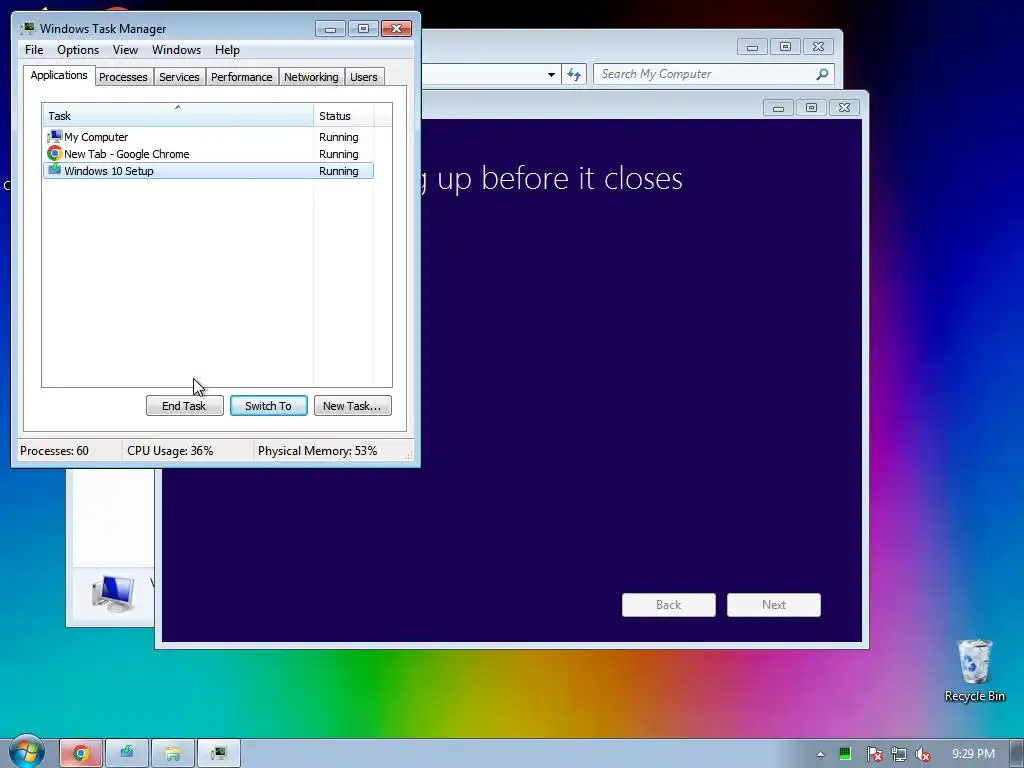Close the Windows Task Manager window

click(x=396, y=28)
